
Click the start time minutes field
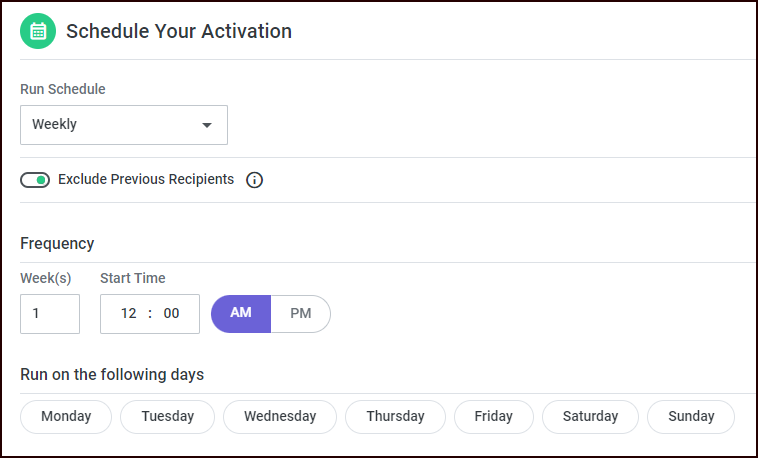pos(172,313)
